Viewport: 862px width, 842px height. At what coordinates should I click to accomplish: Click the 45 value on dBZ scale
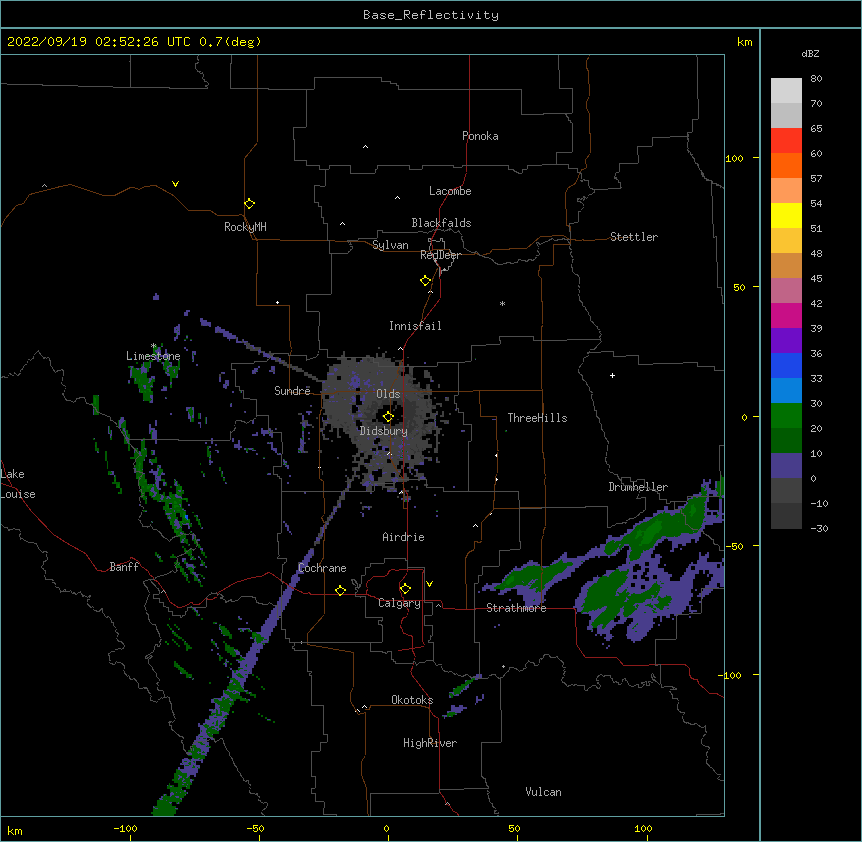click(x=816, y=279)
